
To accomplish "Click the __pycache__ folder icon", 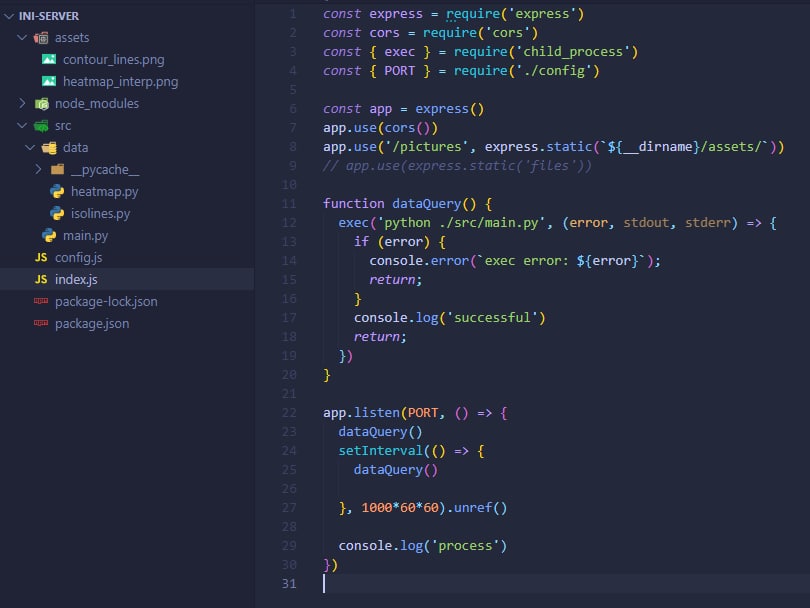I will (x=57, y=169).
